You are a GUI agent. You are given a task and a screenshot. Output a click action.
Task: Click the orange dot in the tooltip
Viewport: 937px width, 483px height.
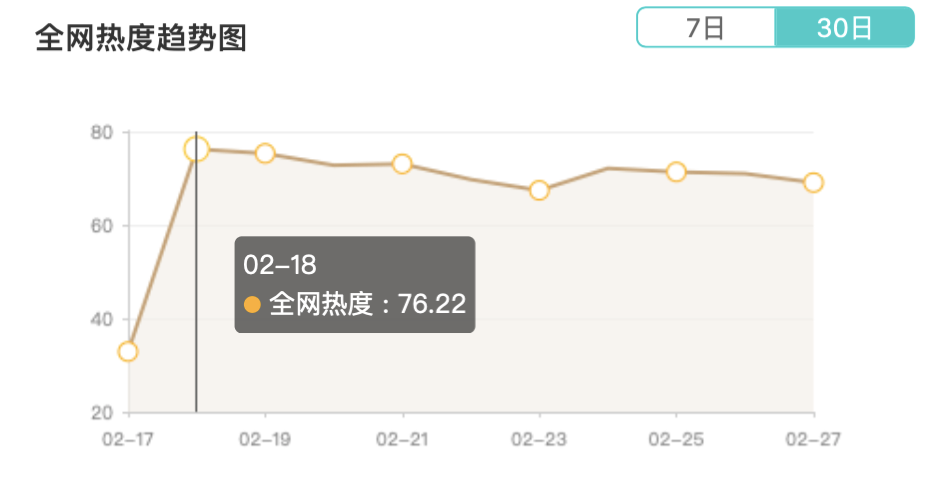point(252,304)
